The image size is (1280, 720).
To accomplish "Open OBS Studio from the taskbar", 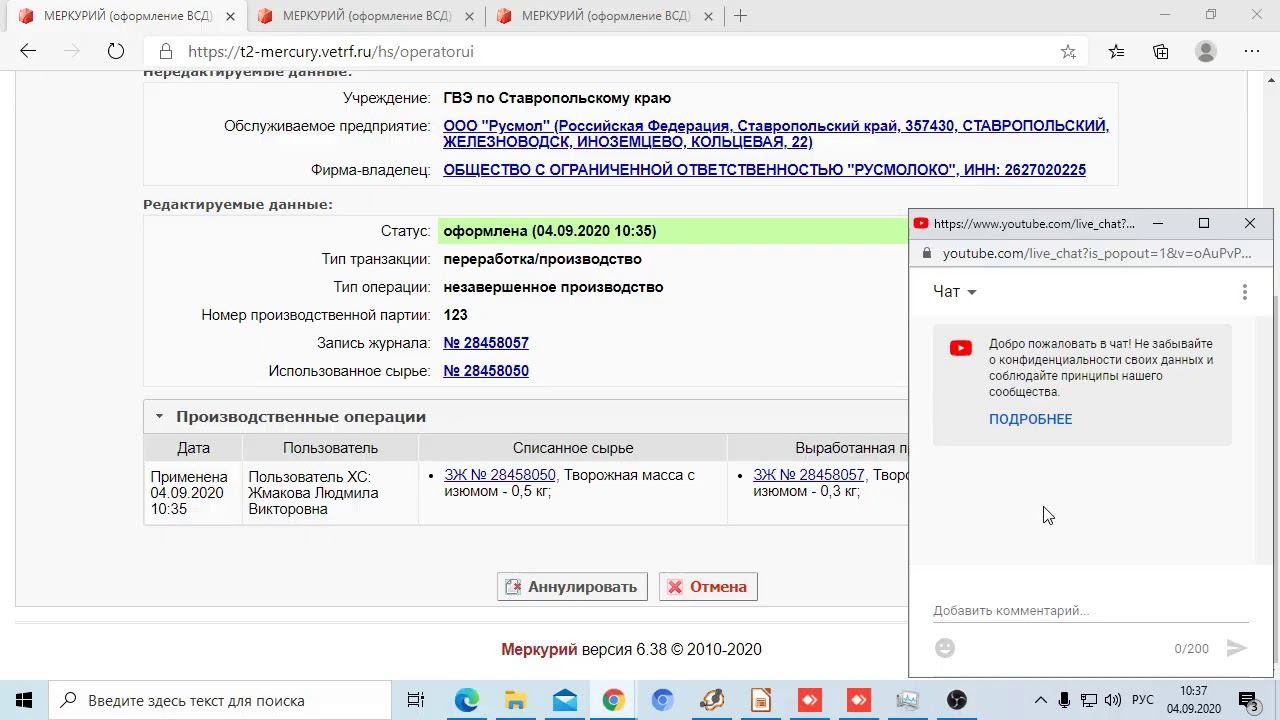I will click(x=957, y=700).
